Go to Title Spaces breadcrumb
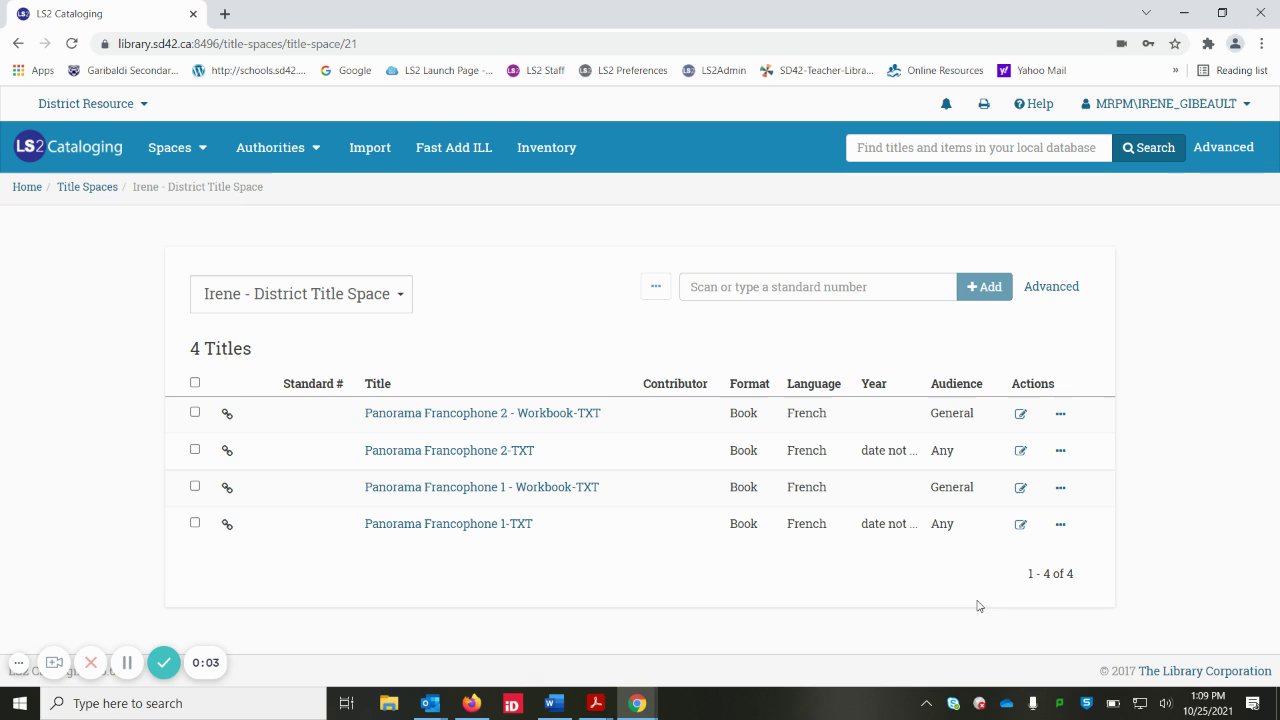The height and width of the screenshot is (720, 1280). (x=87, y=187)
